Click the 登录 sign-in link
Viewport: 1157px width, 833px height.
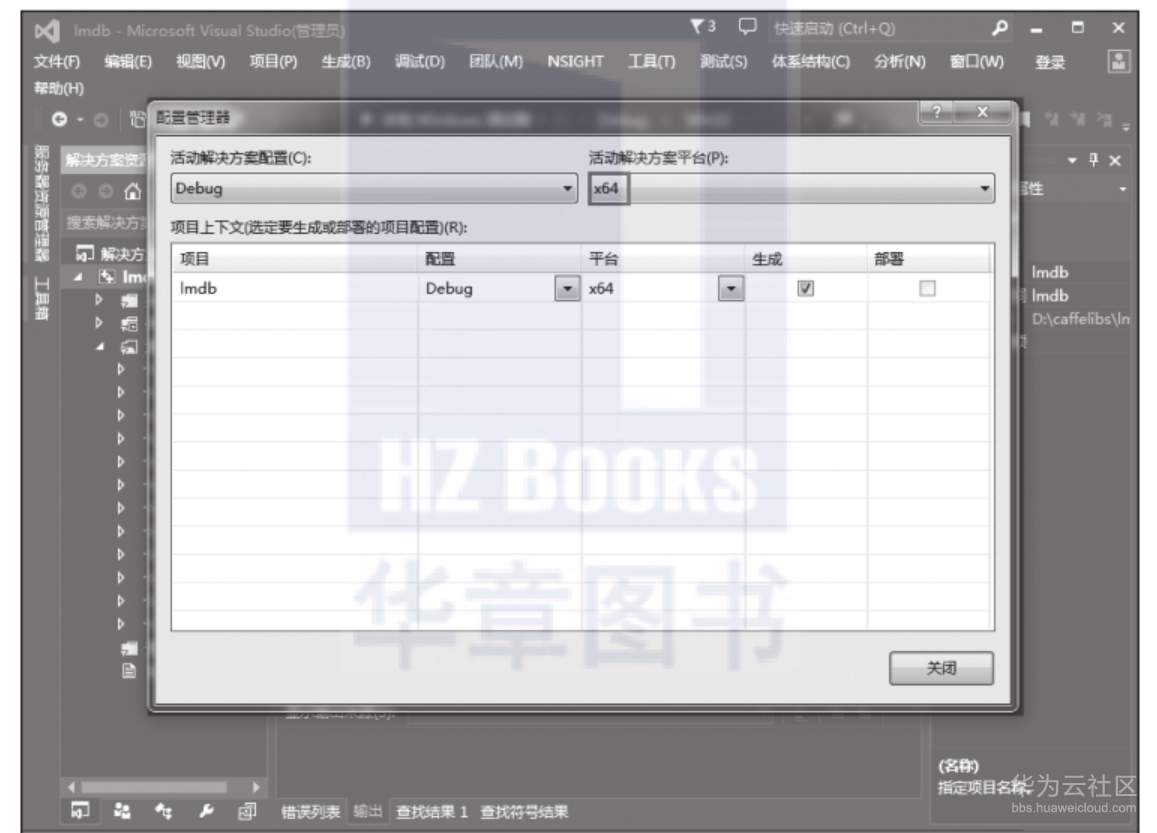point(1050,62)
